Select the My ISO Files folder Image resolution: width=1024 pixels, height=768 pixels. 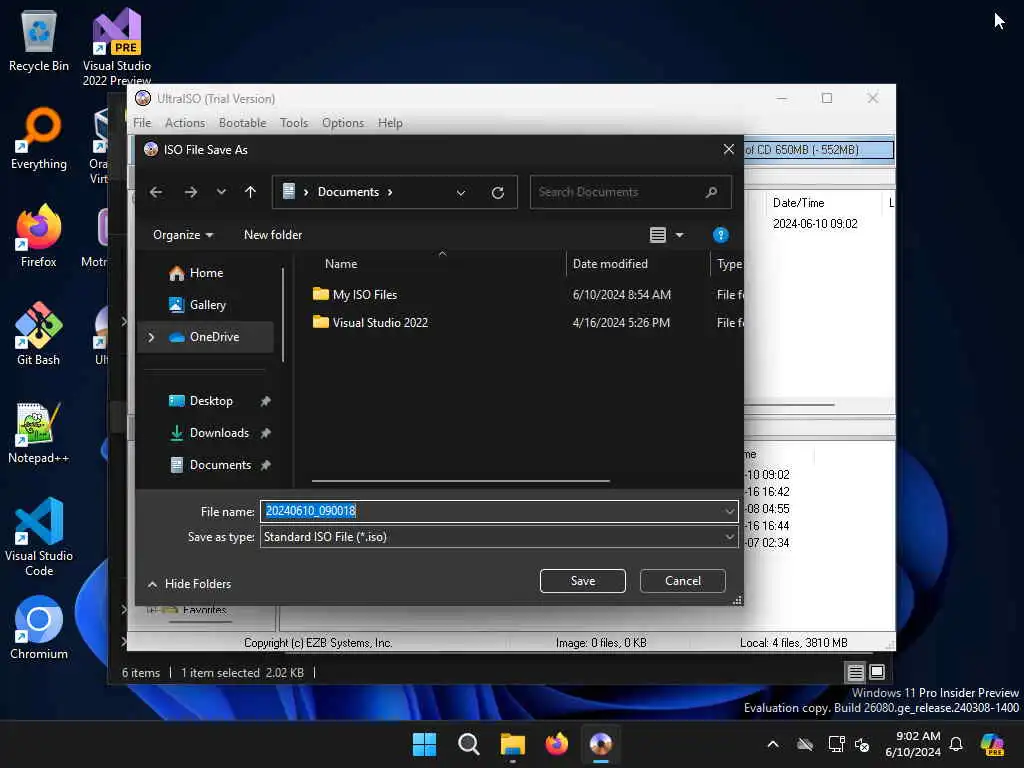(x=364, y=295)
